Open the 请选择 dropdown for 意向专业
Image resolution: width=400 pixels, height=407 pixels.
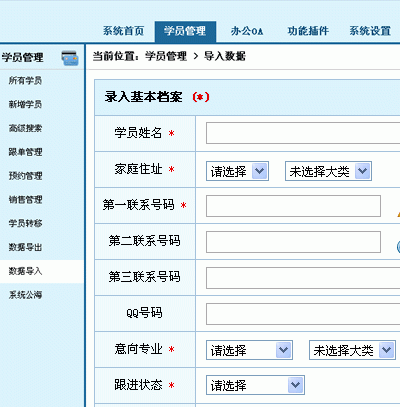pyautogui.click(x=249, y=350)
